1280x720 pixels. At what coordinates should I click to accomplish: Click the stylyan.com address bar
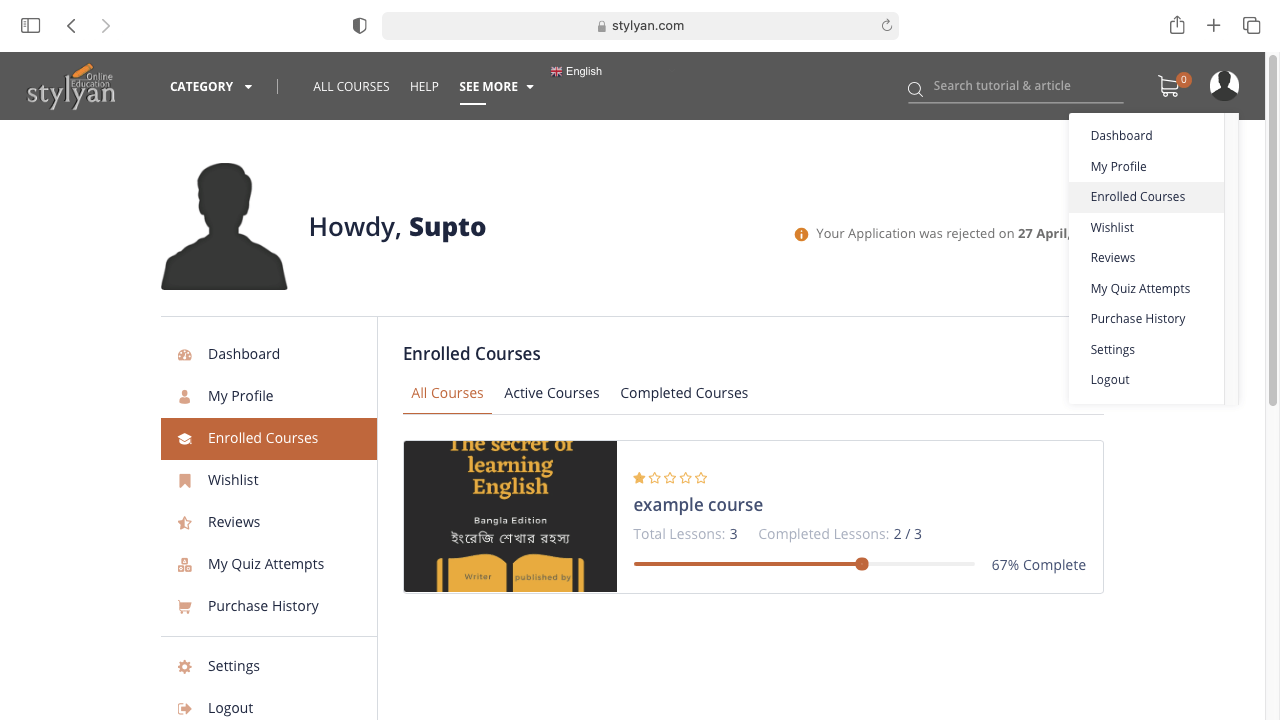tap(640, 26)
